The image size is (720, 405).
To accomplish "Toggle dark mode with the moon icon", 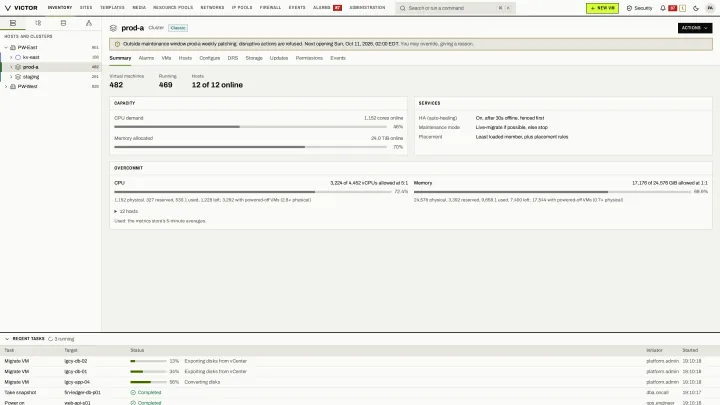I will pos(696,8).
